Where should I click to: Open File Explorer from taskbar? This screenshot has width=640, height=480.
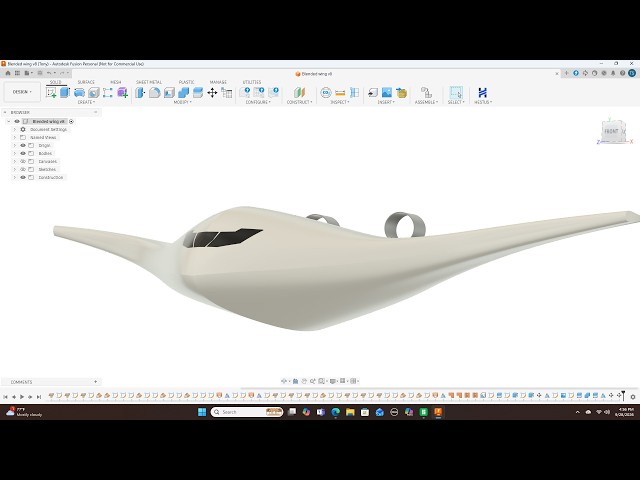pos(350,412)
